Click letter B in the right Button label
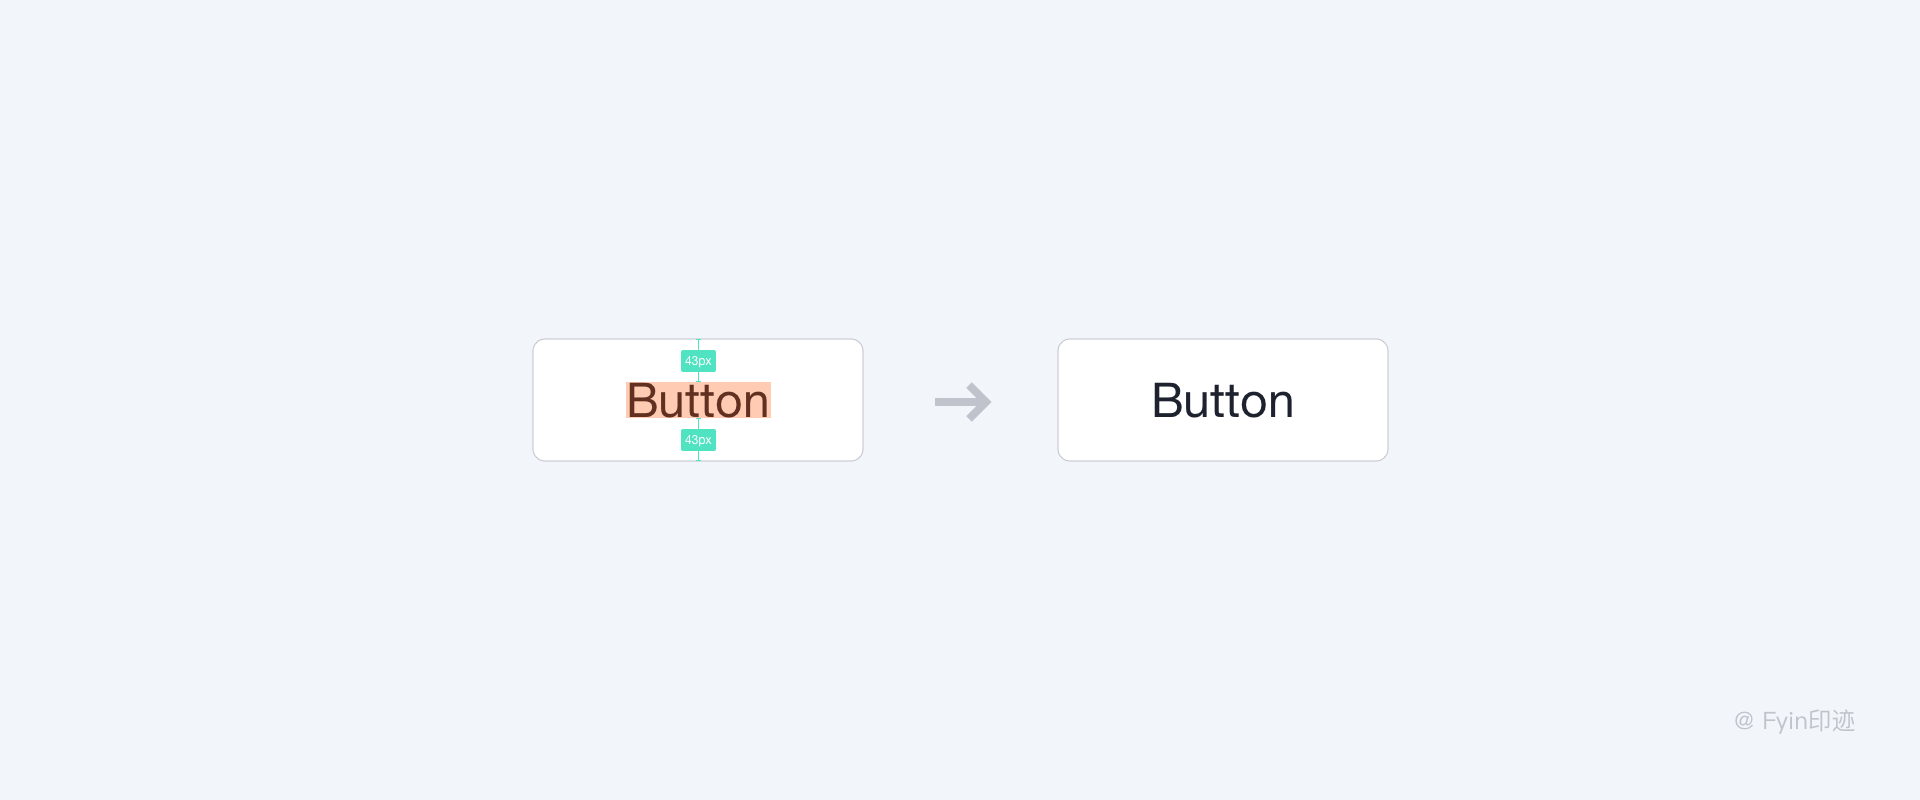 point(1166,401)
